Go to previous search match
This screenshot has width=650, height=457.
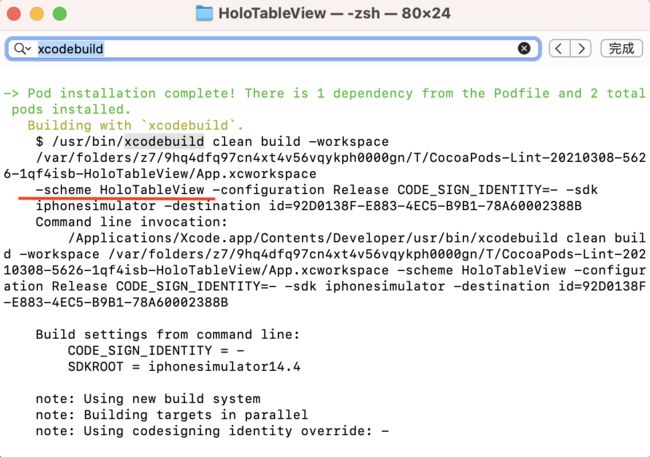tap(560, 49)
